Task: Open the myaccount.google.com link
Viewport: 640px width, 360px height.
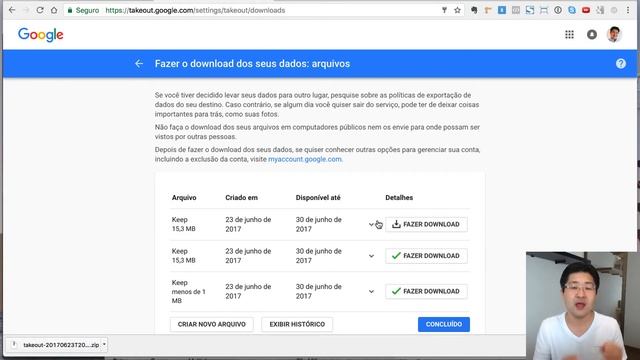Action: point(305,159)
